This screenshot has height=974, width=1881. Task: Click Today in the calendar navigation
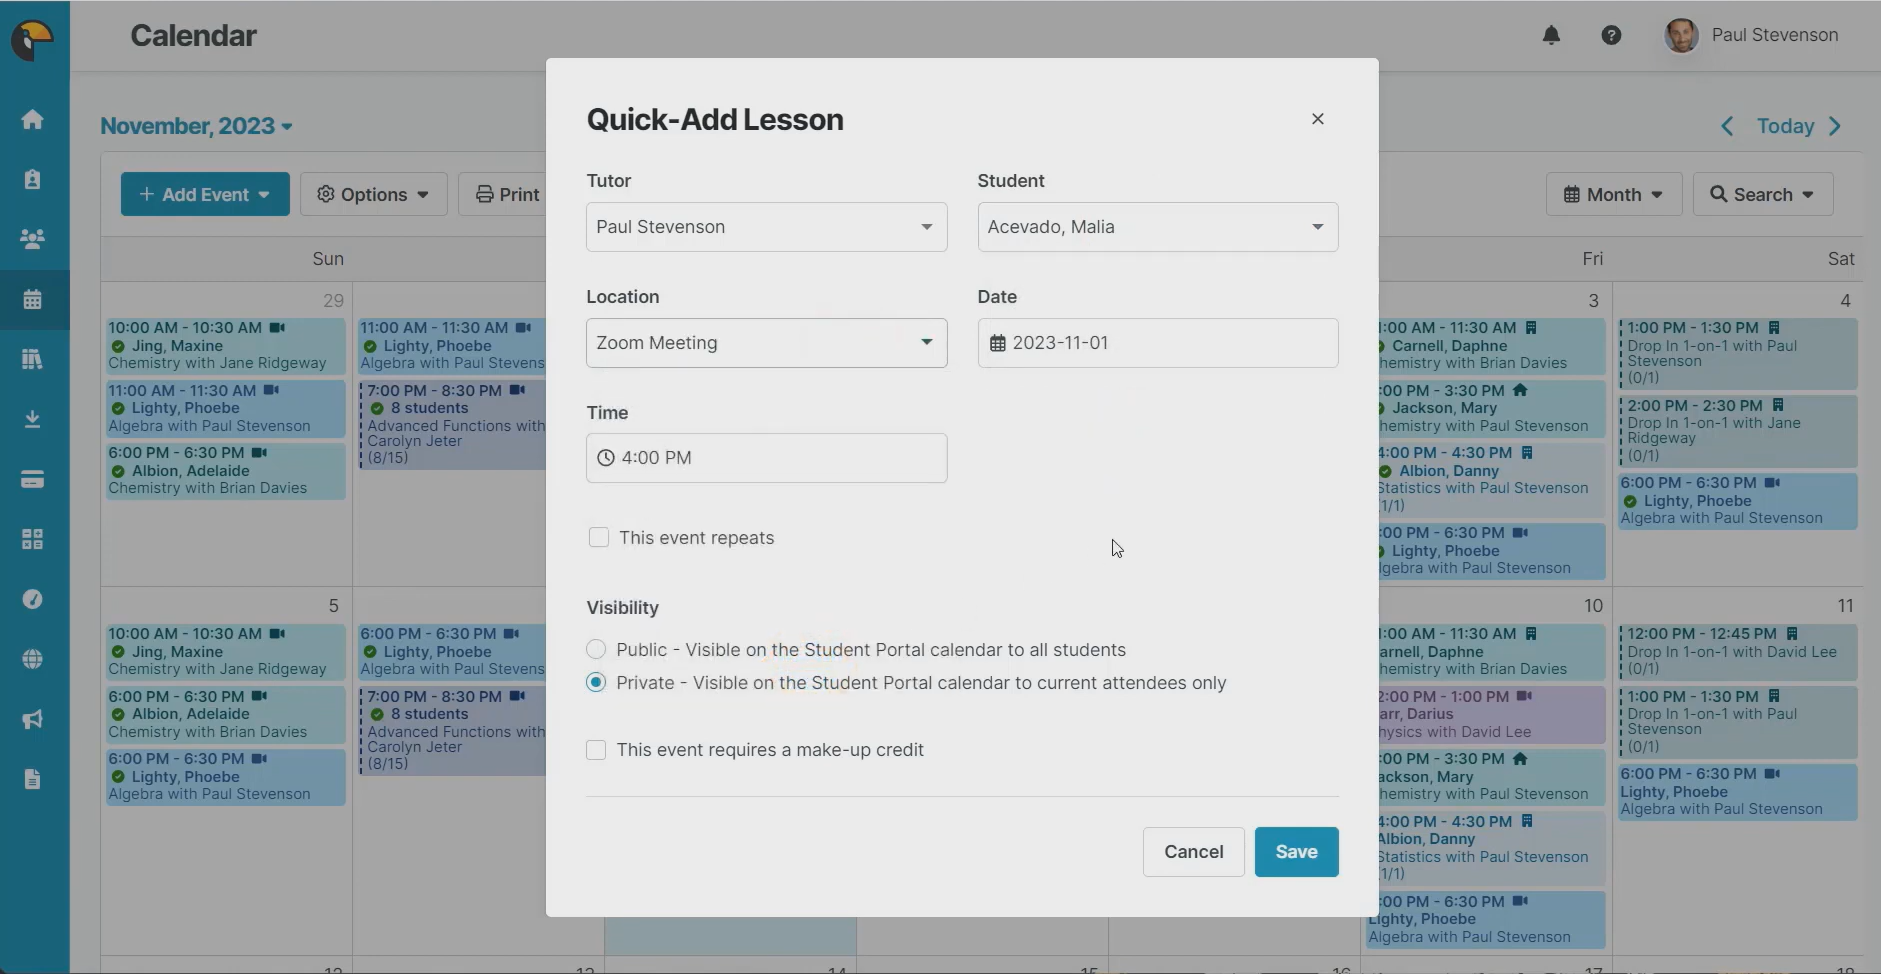[x=1785, y=125]
